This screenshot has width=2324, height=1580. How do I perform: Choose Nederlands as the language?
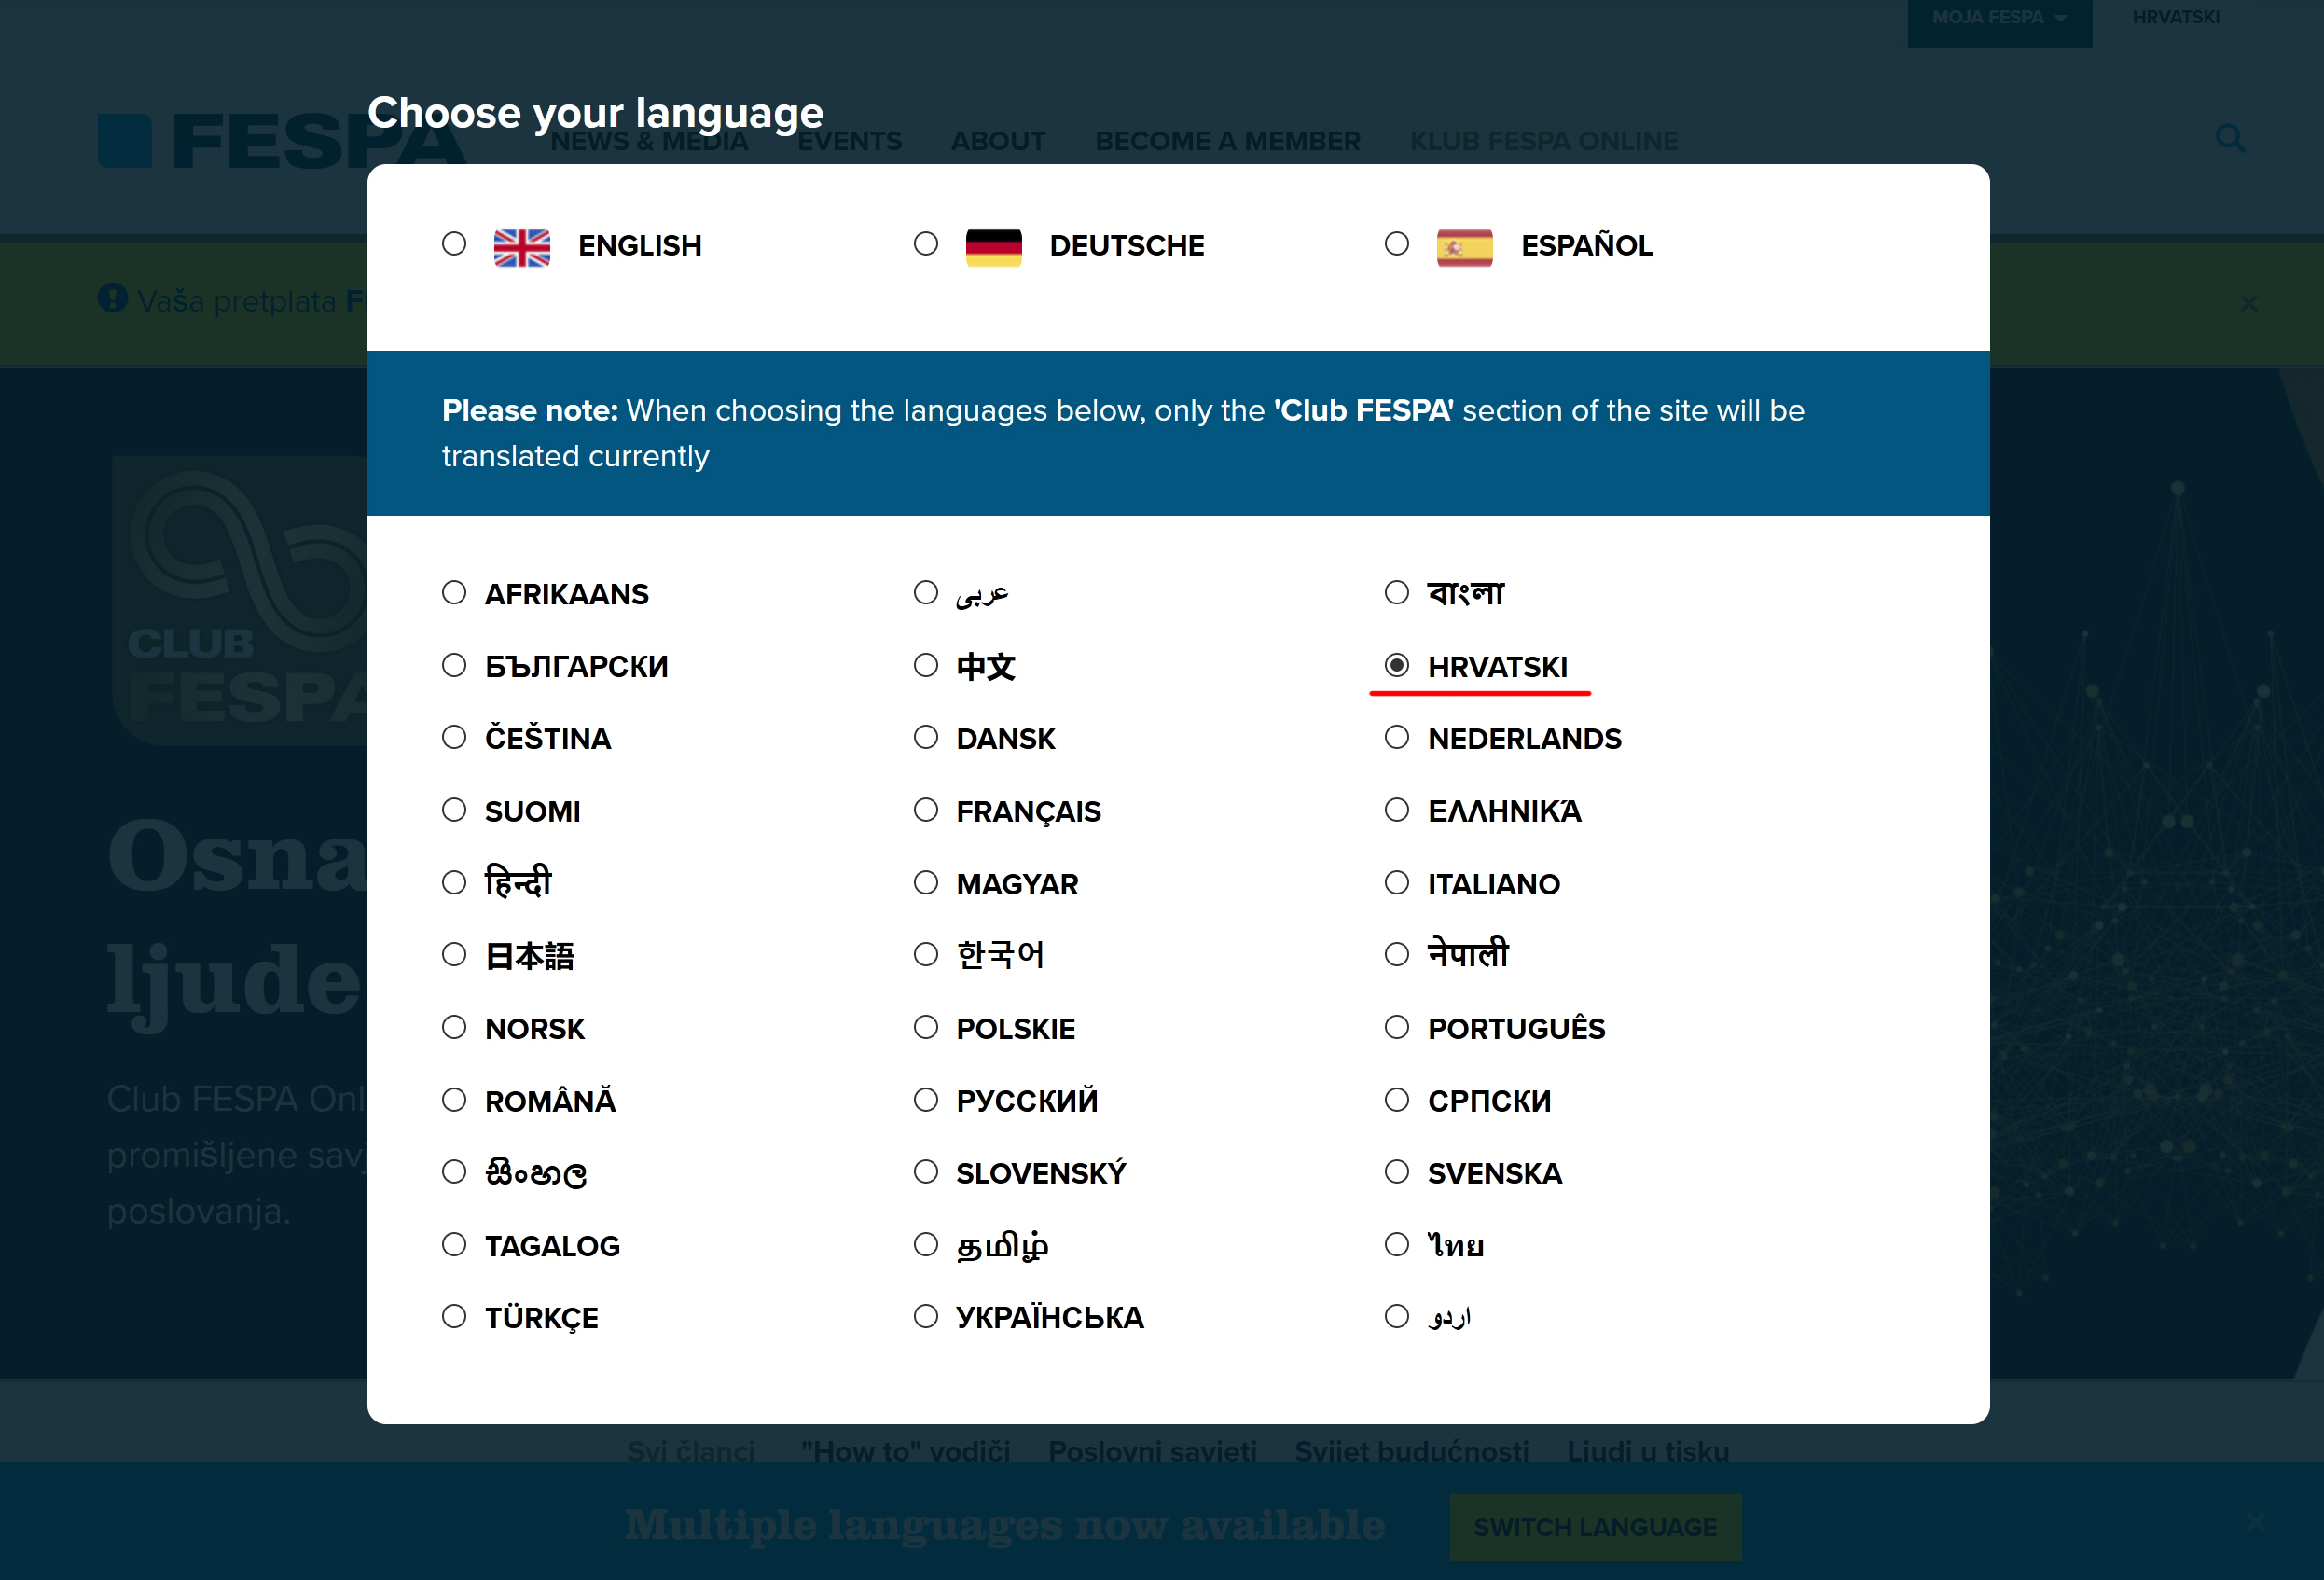click(1397, 738)
